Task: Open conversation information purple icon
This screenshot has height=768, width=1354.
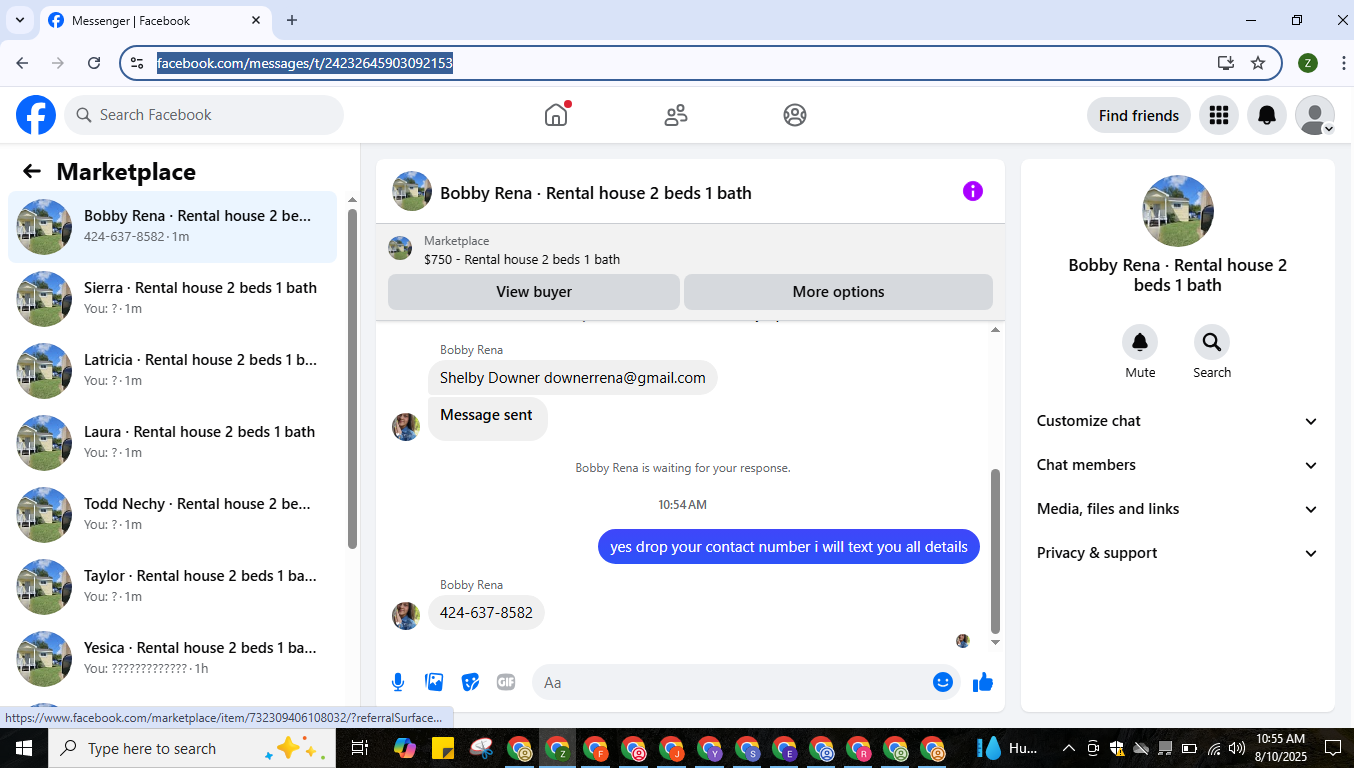Action: (x=973, y=191)
